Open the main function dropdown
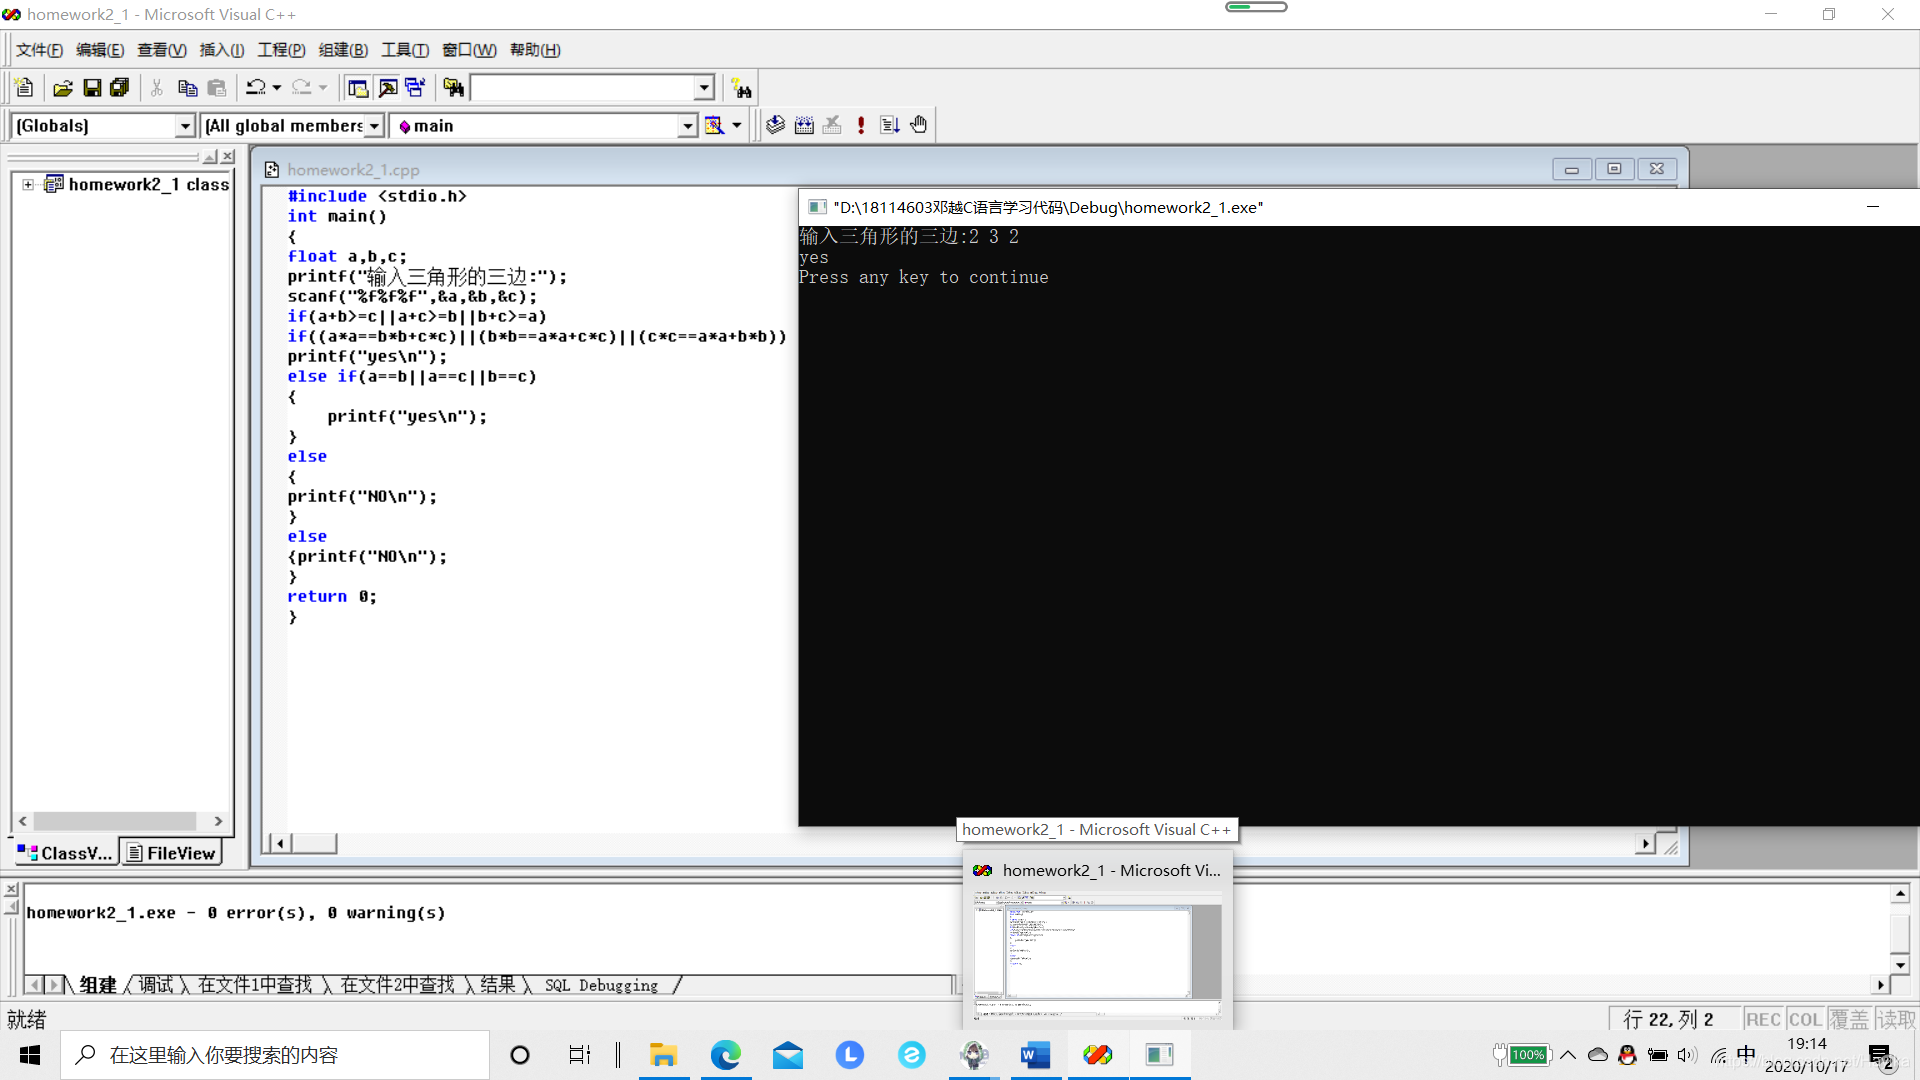Screen dimensions: 1920x1080 click(688, 126)
